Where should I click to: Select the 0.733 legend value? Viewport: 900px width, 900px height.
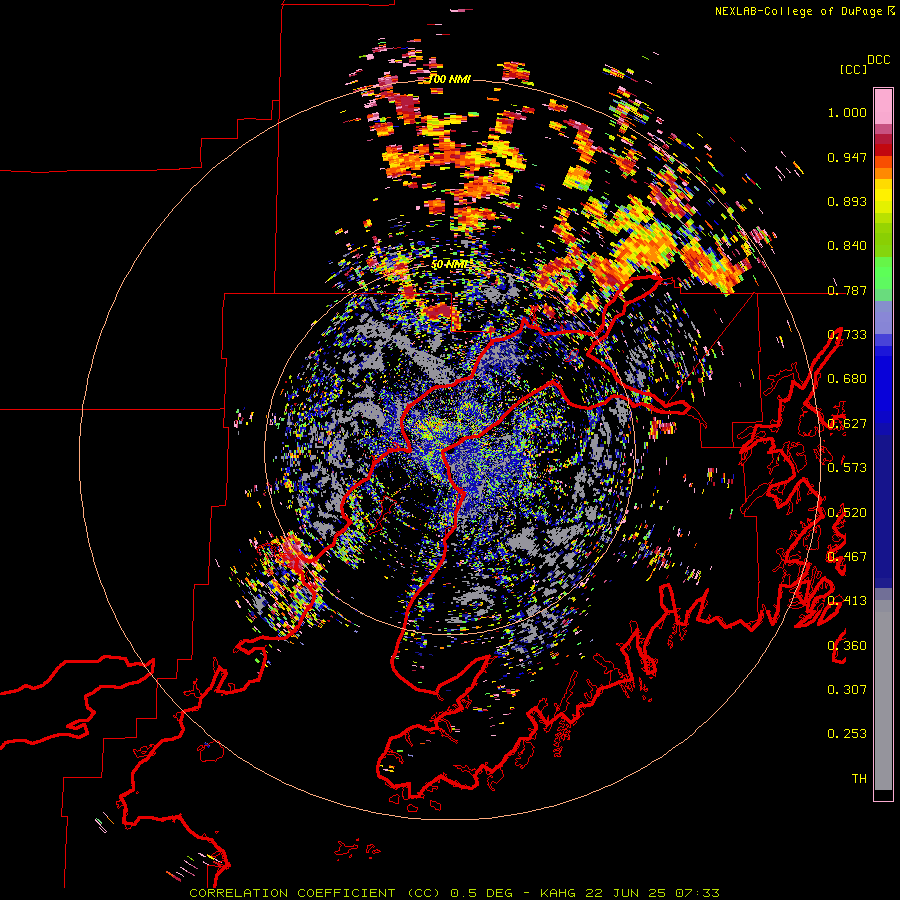pyautogui.click(x=847, y=335)
